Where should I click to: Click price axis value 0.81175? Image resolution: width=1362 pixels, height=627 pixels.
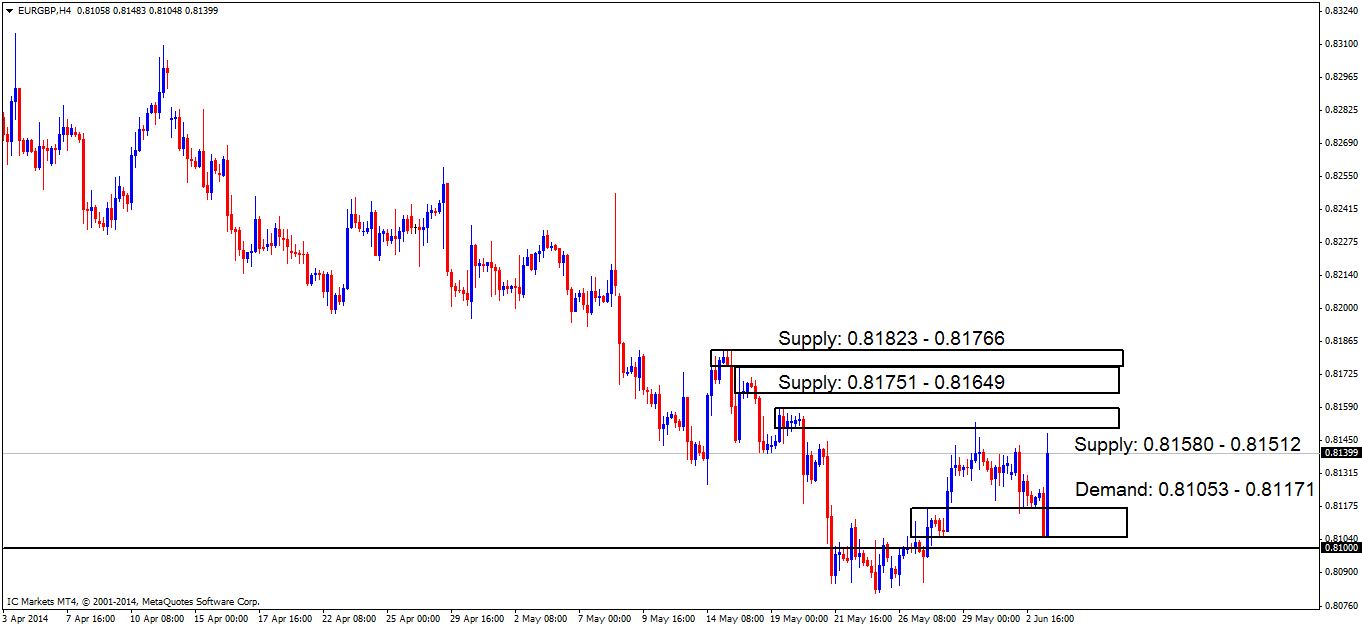pyautogui.click(x=1340, y=506)
